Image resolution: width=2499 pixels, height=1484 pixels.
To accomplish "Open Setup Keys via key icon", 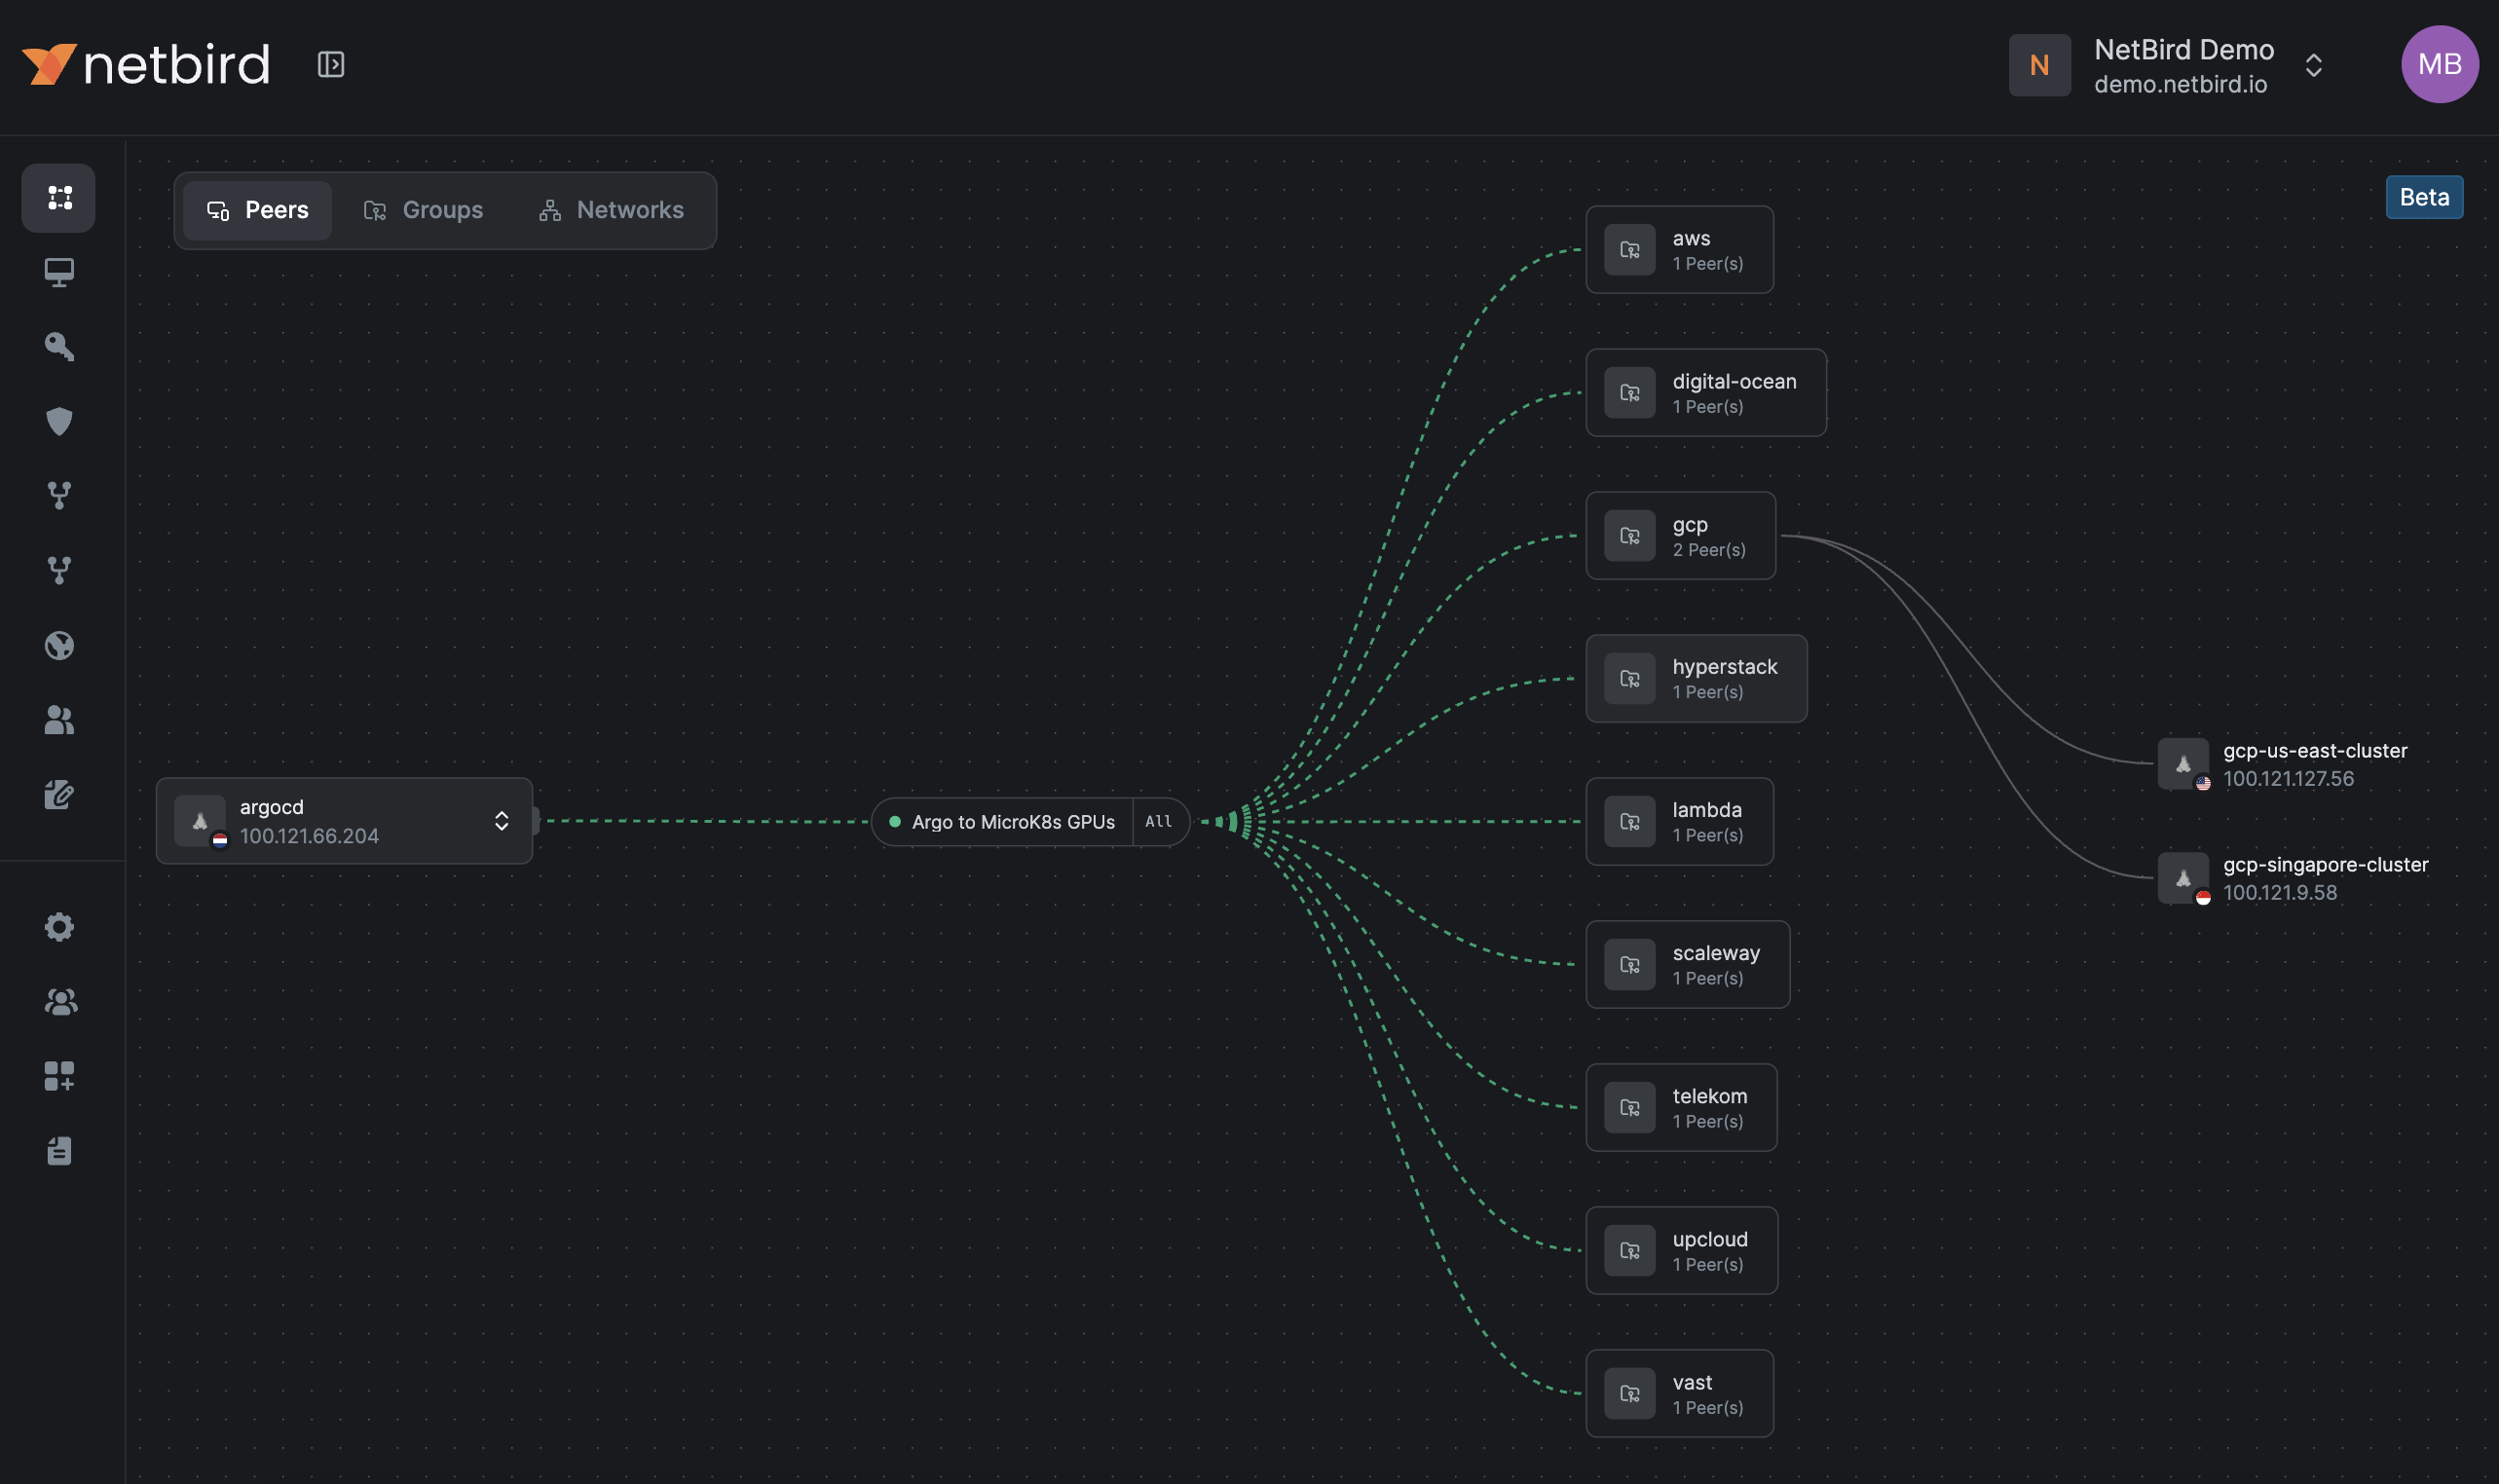I will pos(59,347).
